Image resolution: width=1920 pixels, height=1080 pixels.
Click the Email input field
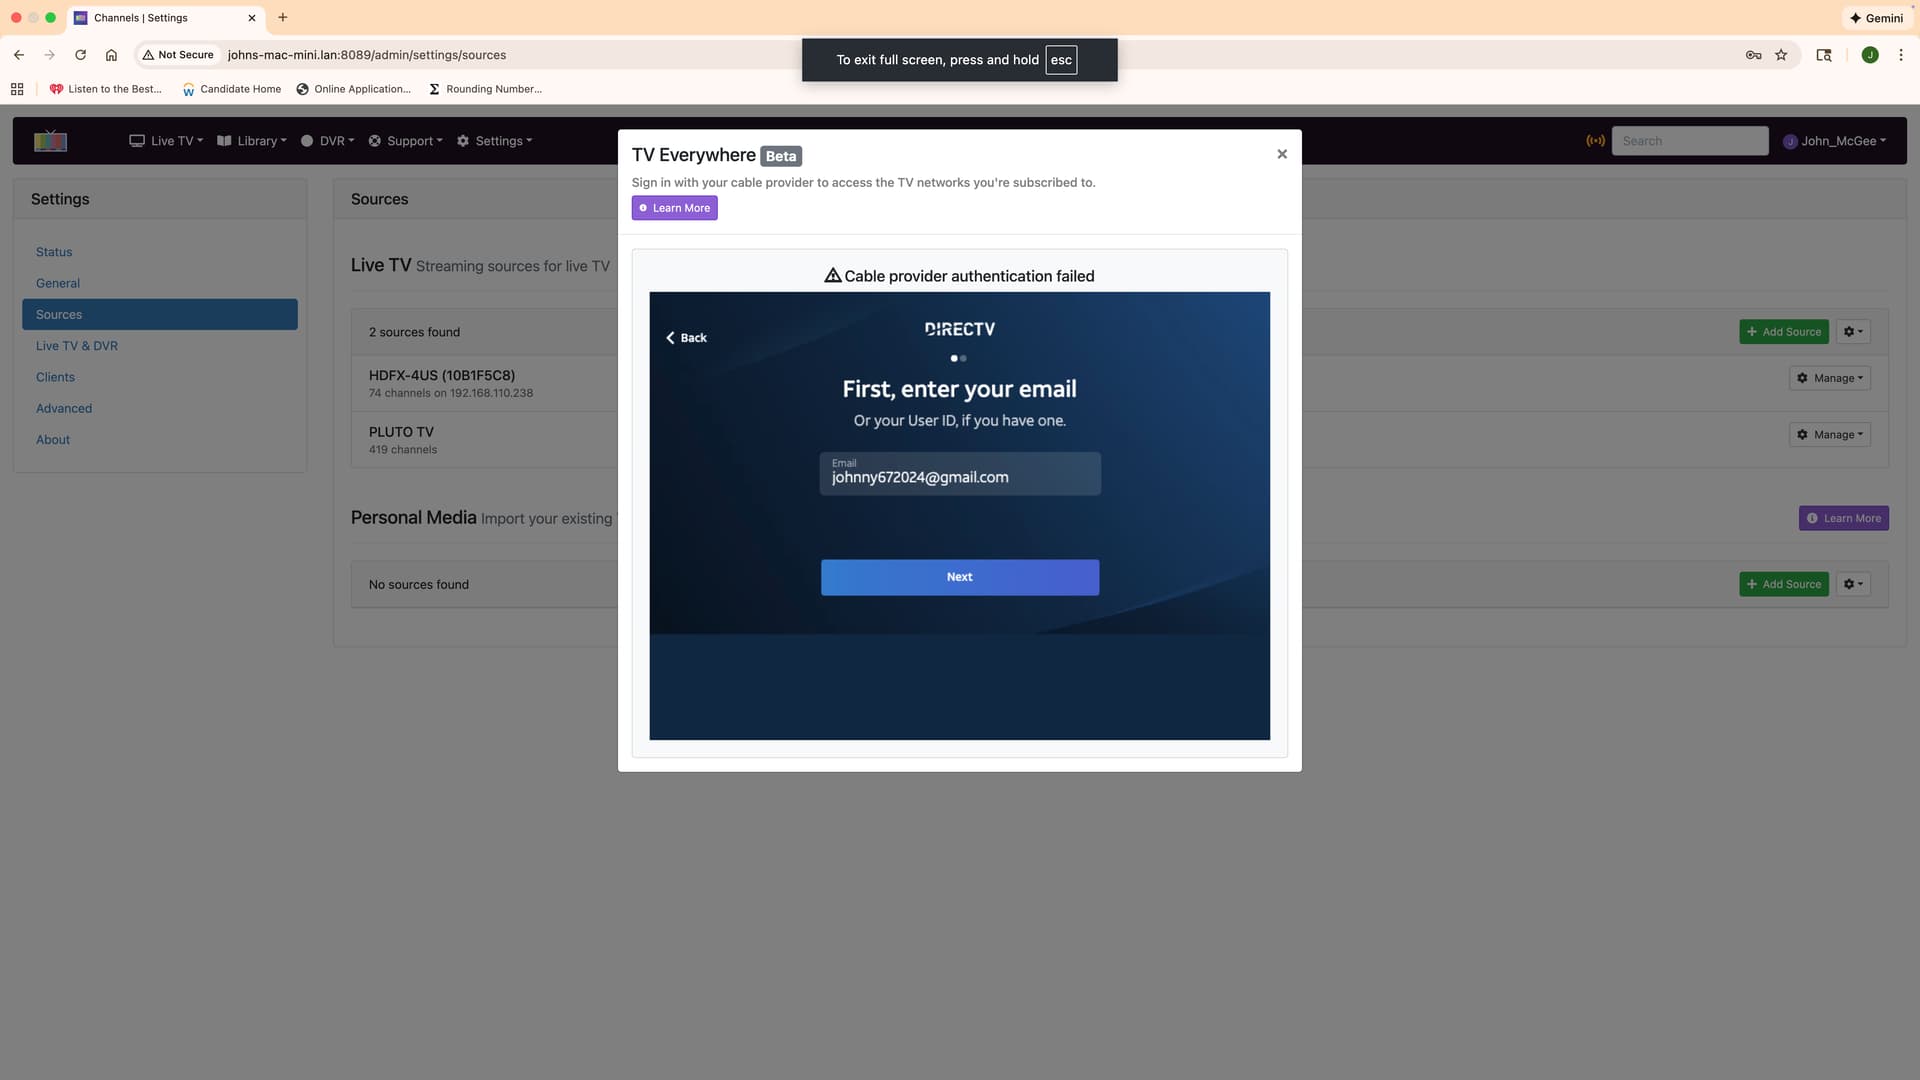(959, 474)
